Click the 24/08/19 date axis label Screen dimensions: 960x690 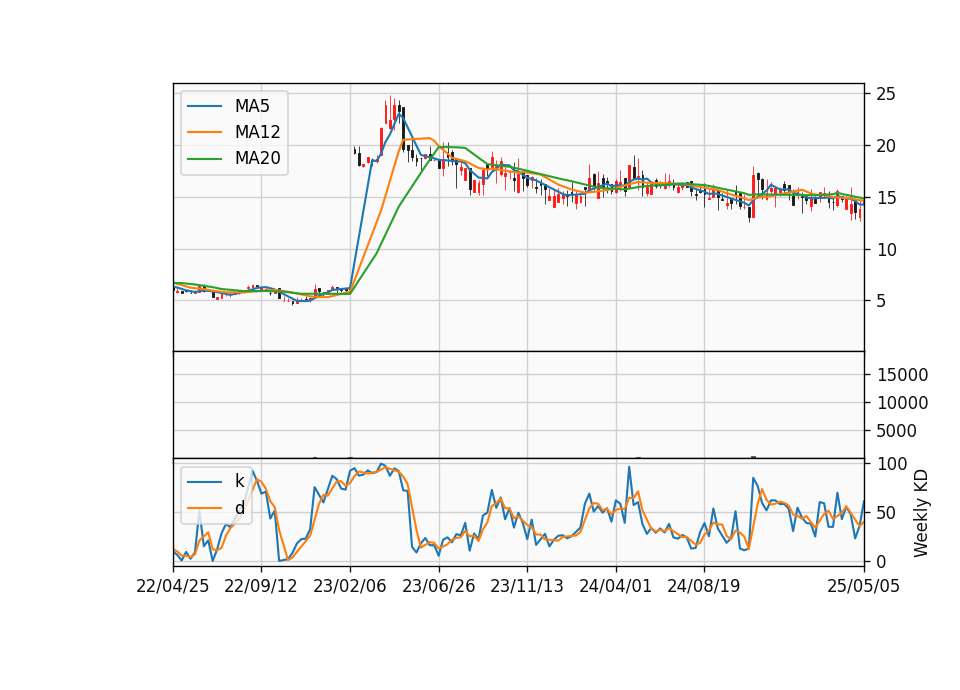point(703,587)
